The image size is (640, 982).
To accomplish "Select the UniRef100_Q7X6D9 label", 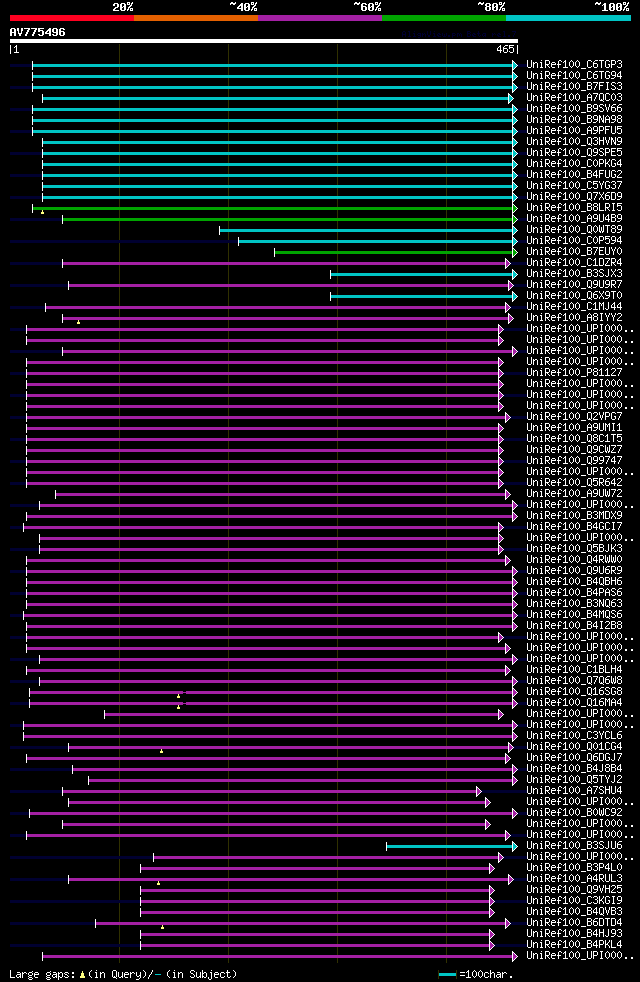I will [x=574, y=197].
